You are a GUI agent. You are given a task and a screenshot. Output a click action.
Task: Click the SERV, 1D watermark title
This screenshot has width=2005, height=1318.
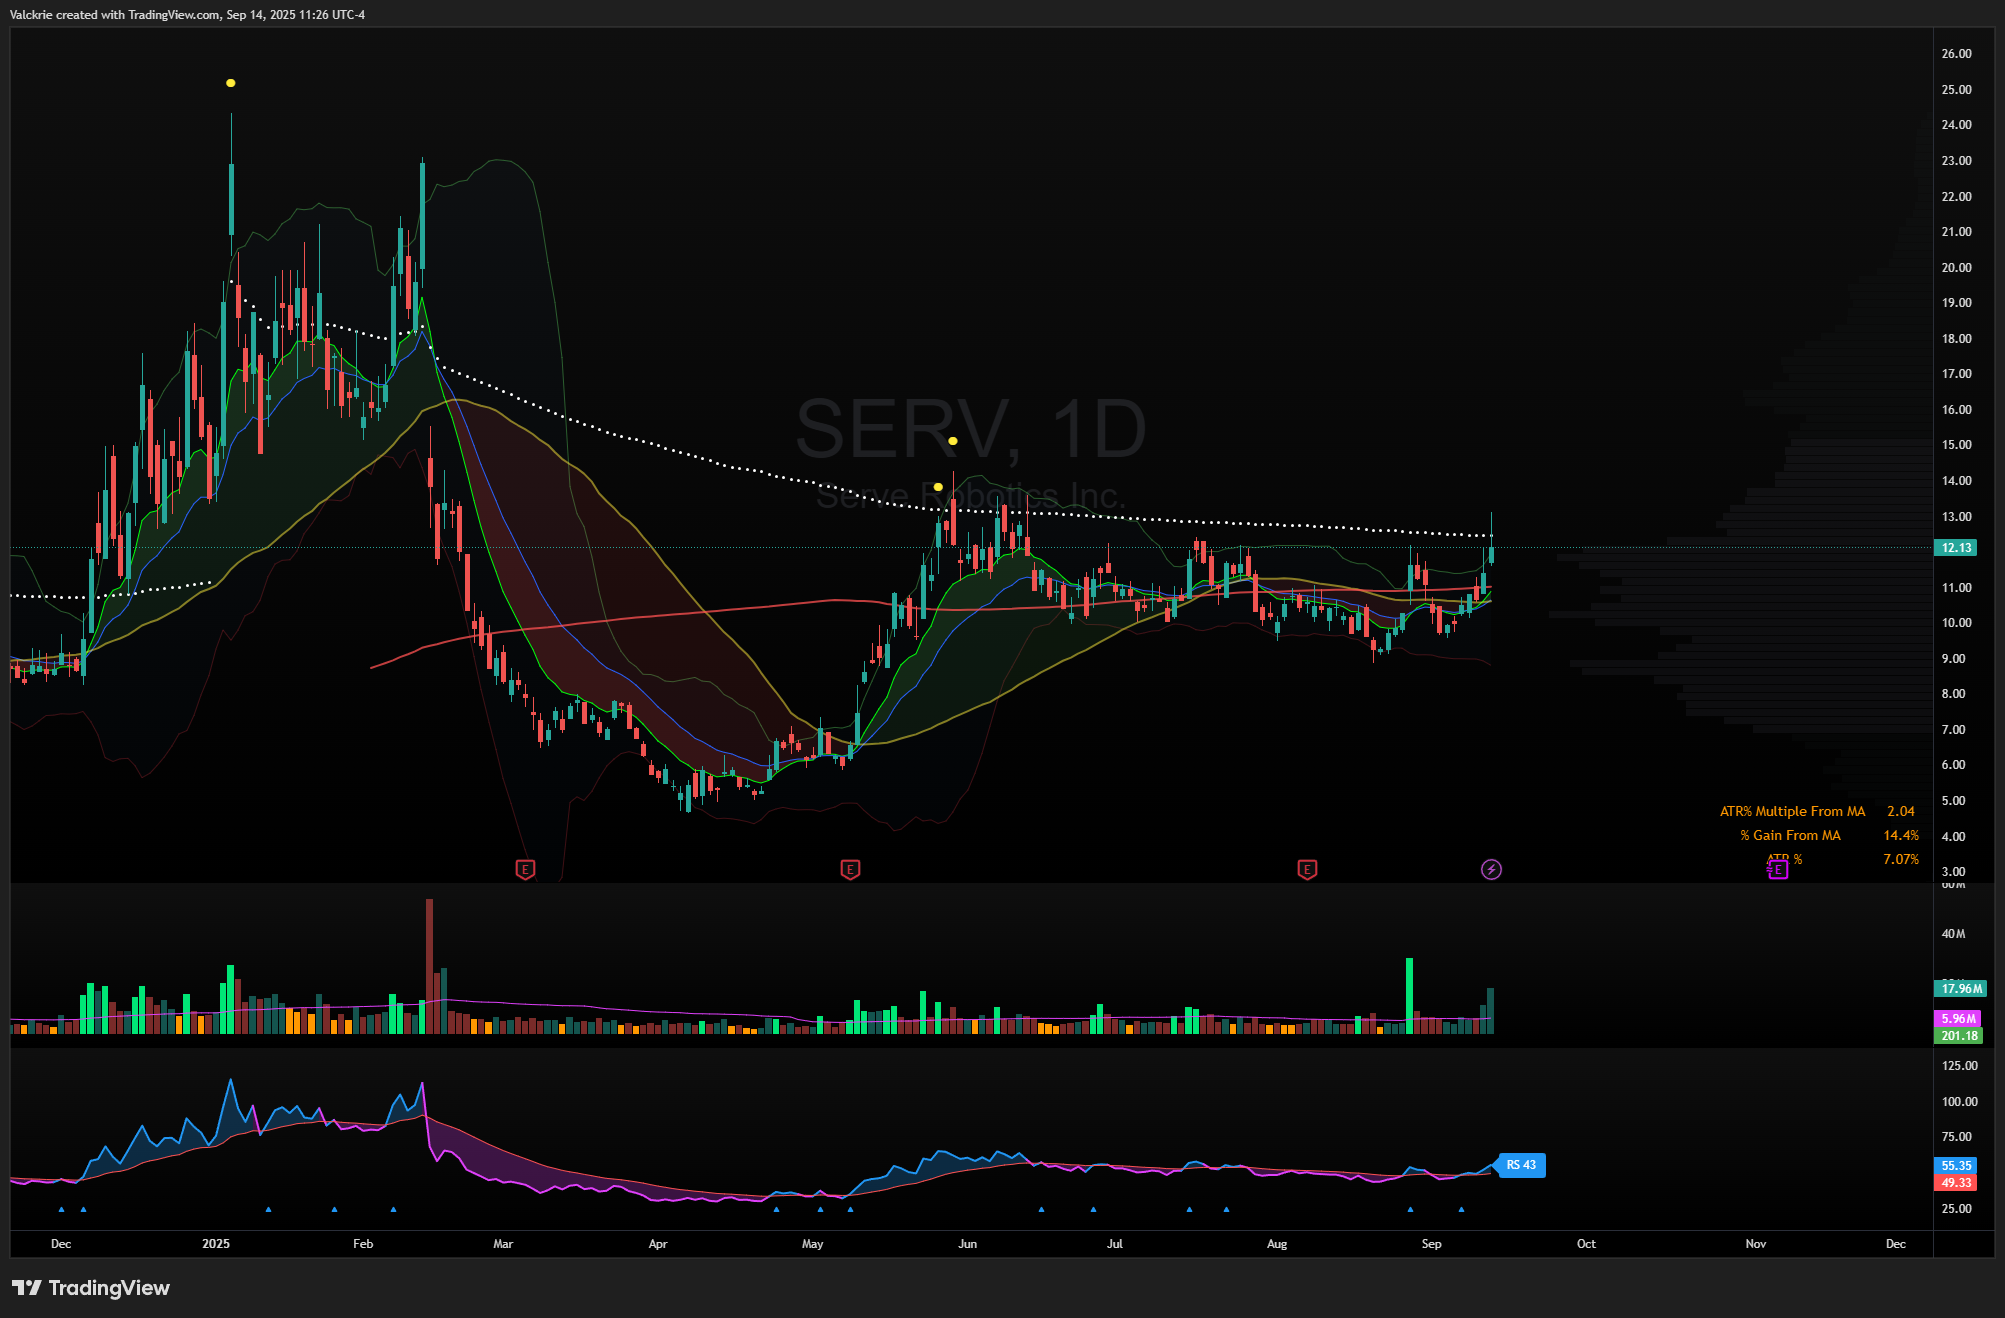coord(970,430)
